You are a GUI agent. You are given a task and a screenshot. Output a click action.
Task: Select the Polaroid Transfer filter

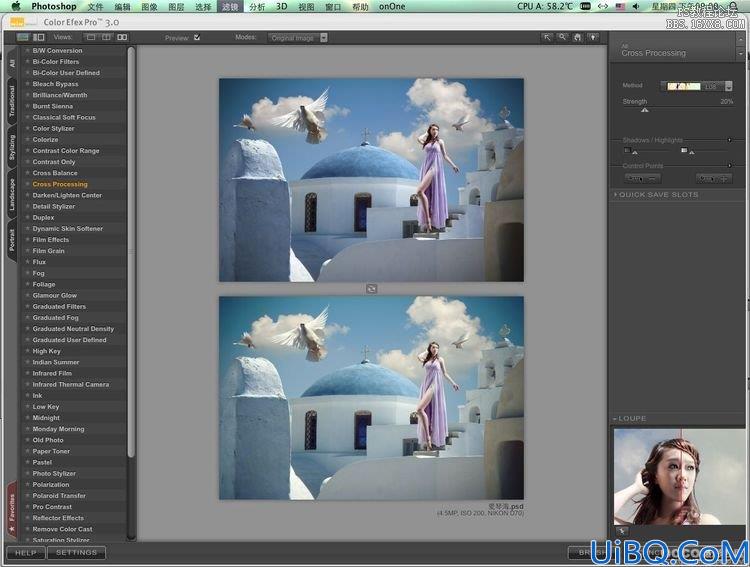click(59, 496)
